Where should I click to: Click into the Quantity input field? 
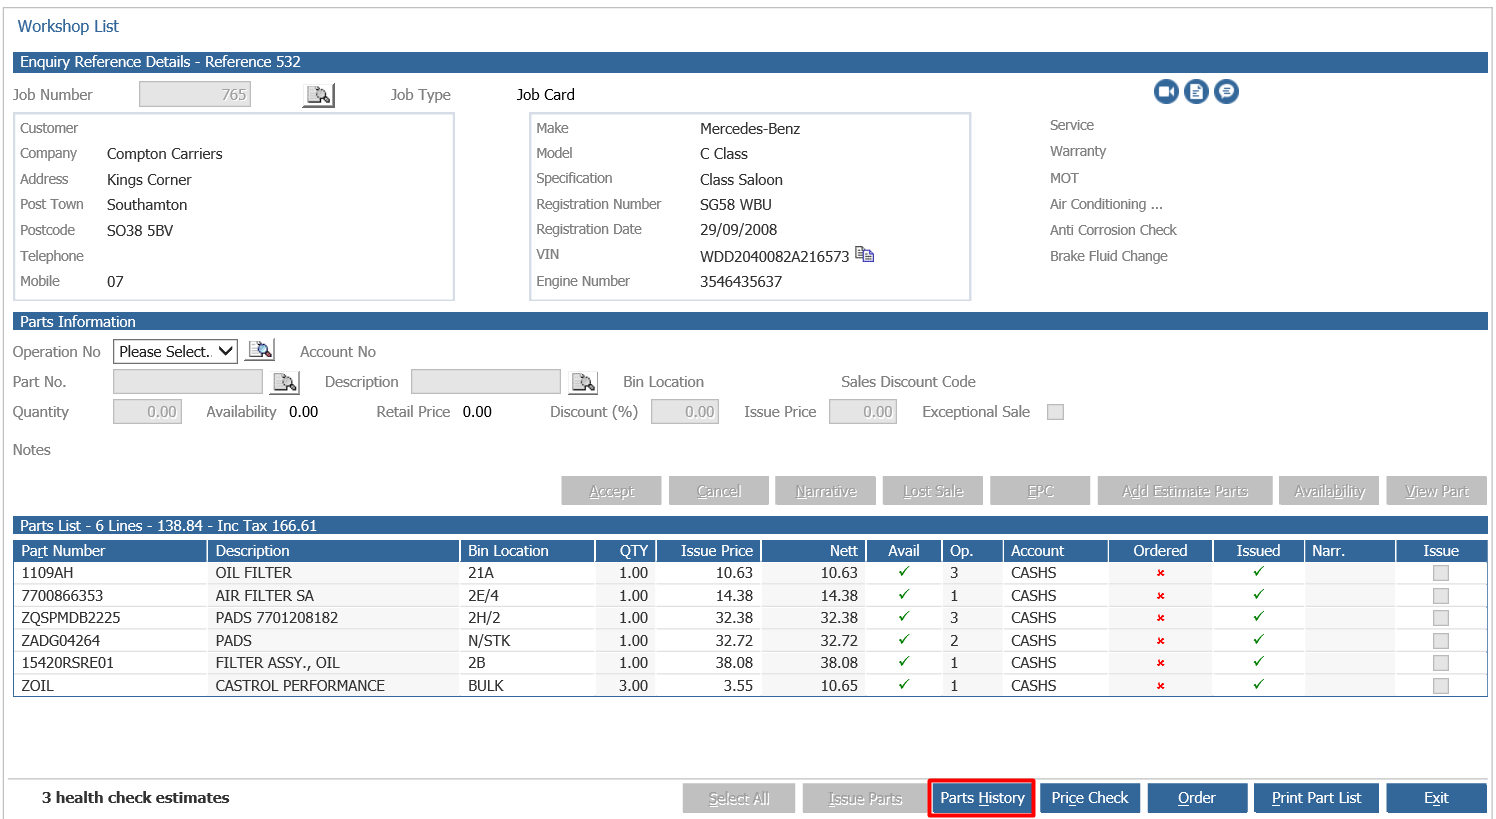pos(147,412)
